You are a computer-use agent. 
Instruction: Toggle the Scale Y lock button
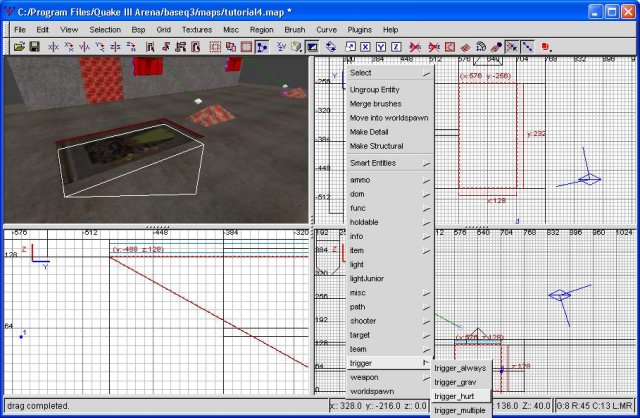381,47
